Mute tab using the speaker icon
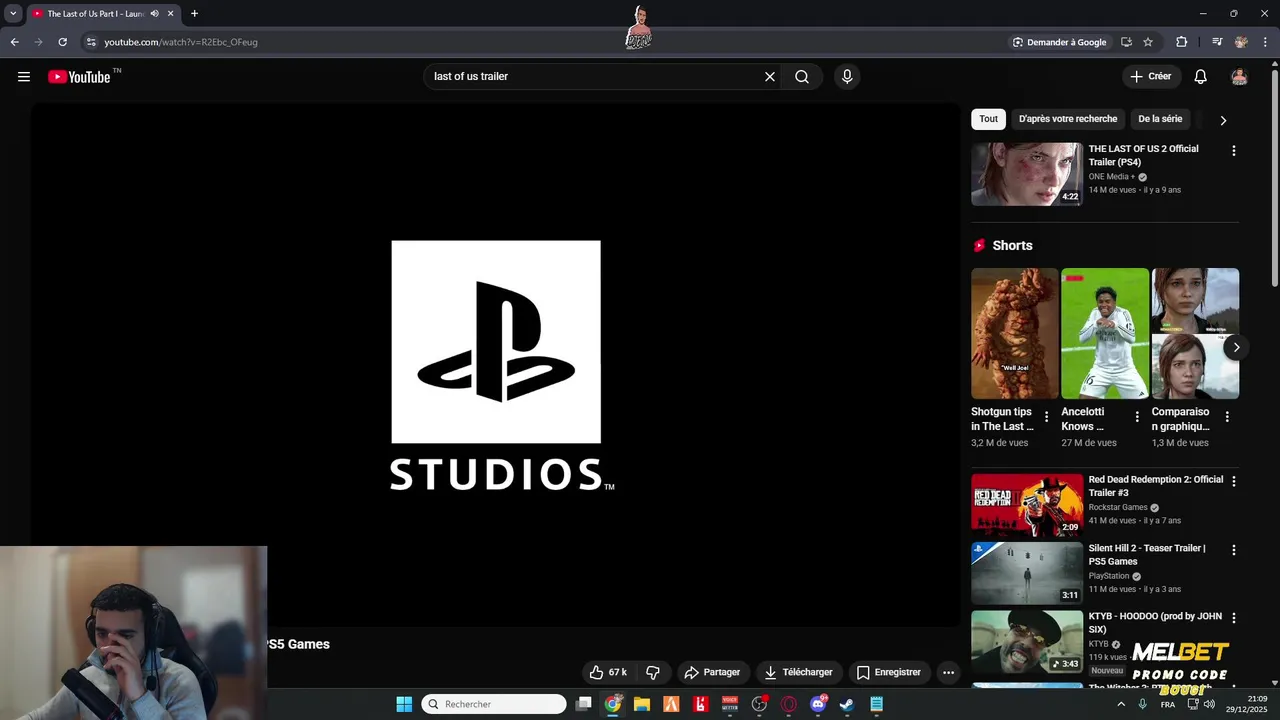This screenshot has width=1280, height=720. pyautogui.click(x=154, y=14)
